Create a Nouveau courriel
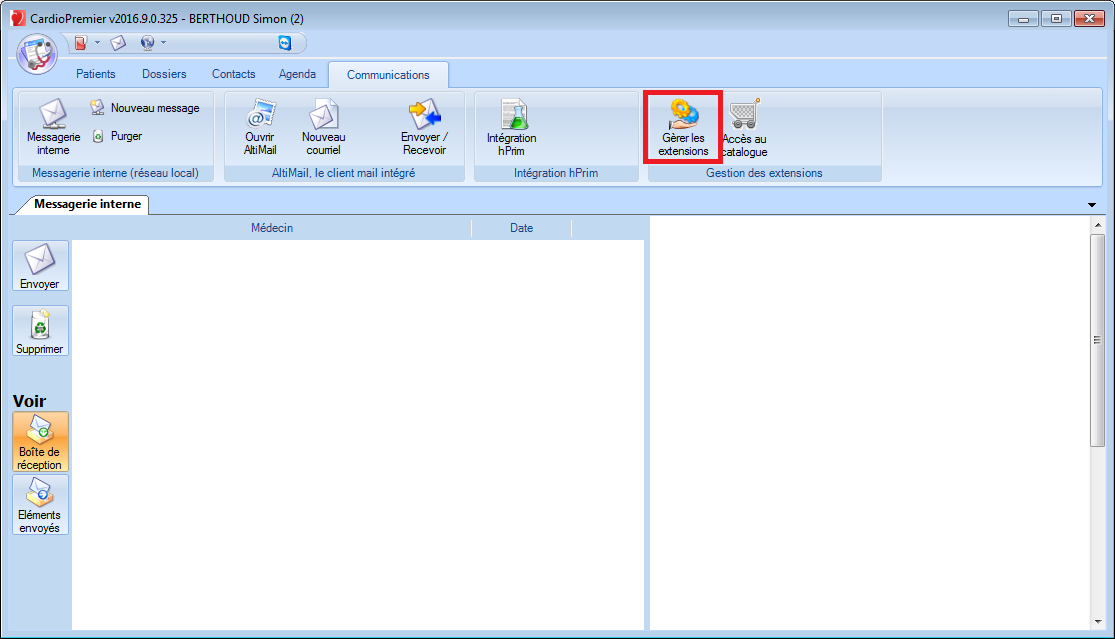Viewport: 1115px width, 639px height. (x=323, y=126)
